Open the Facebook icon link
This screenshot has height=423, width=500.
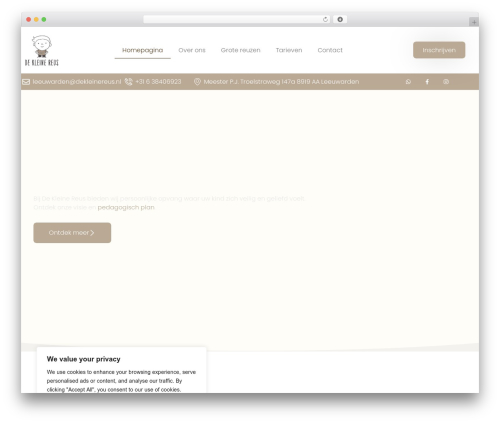pos(427,82)
